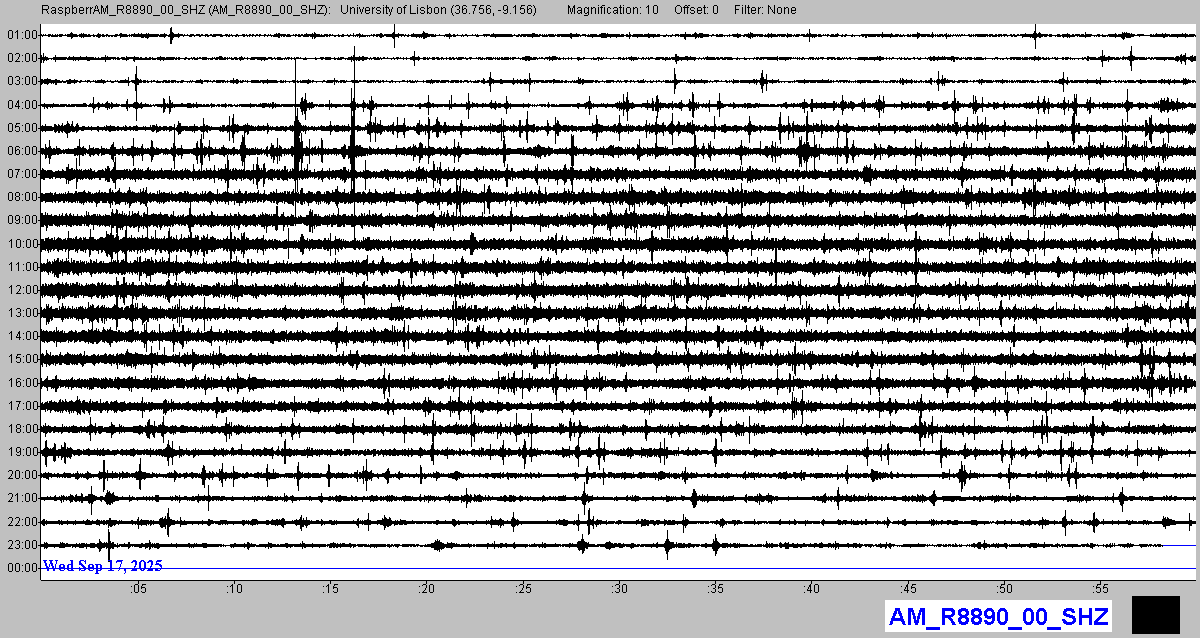Click the Filter: None header label
The height and width of the screenshot is (638, 1200).
[x=765, y=10]
